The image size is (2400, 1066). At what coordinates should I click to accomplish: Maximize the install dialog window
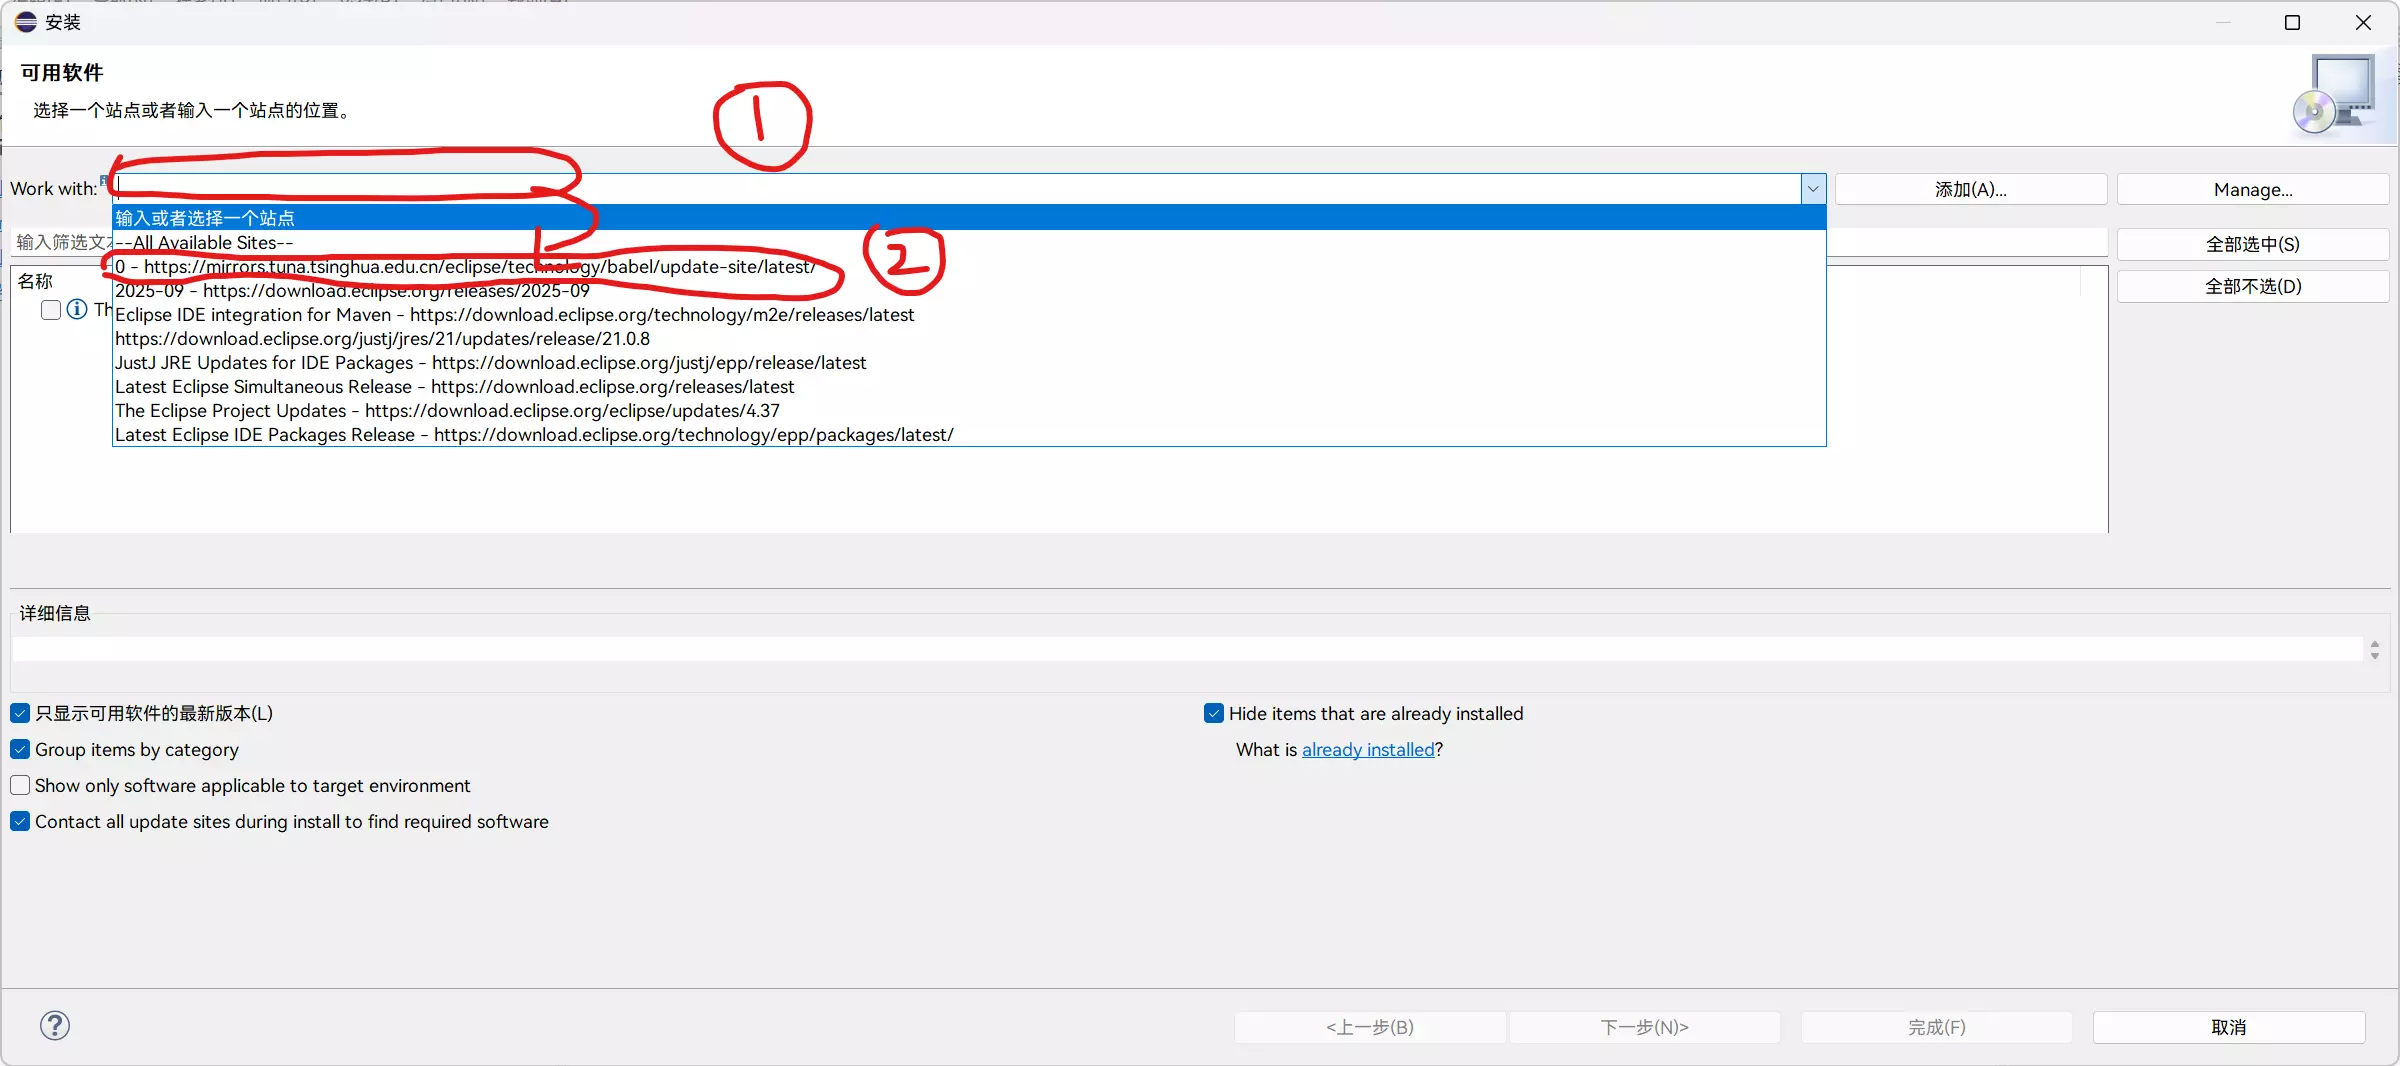click(2292, 22)
